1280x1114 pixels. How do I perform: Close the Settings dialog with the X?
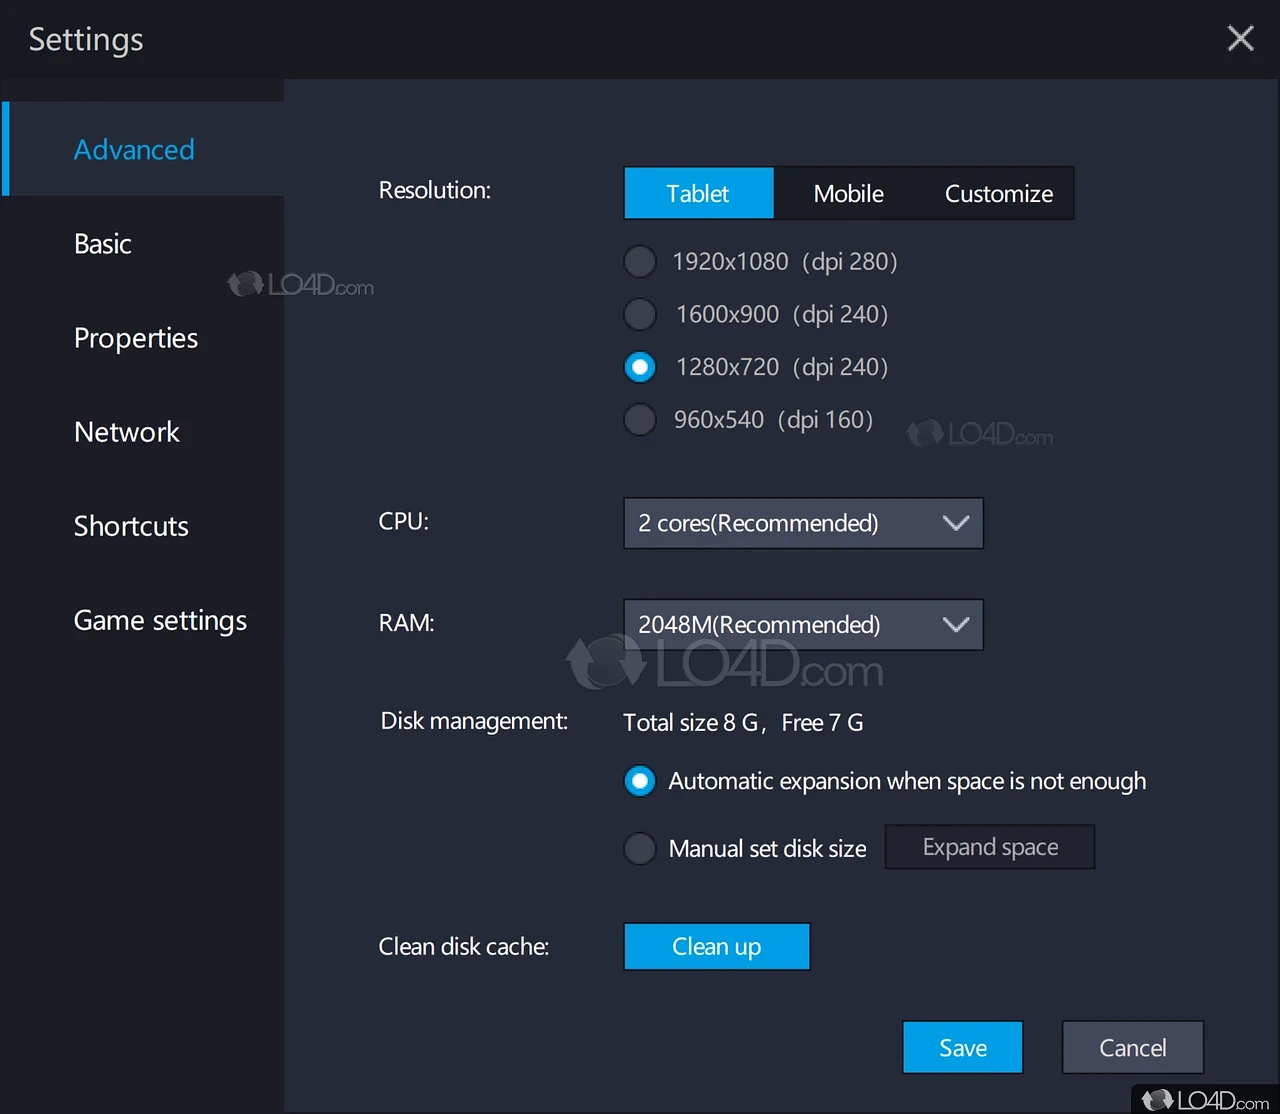point(1240,39)
